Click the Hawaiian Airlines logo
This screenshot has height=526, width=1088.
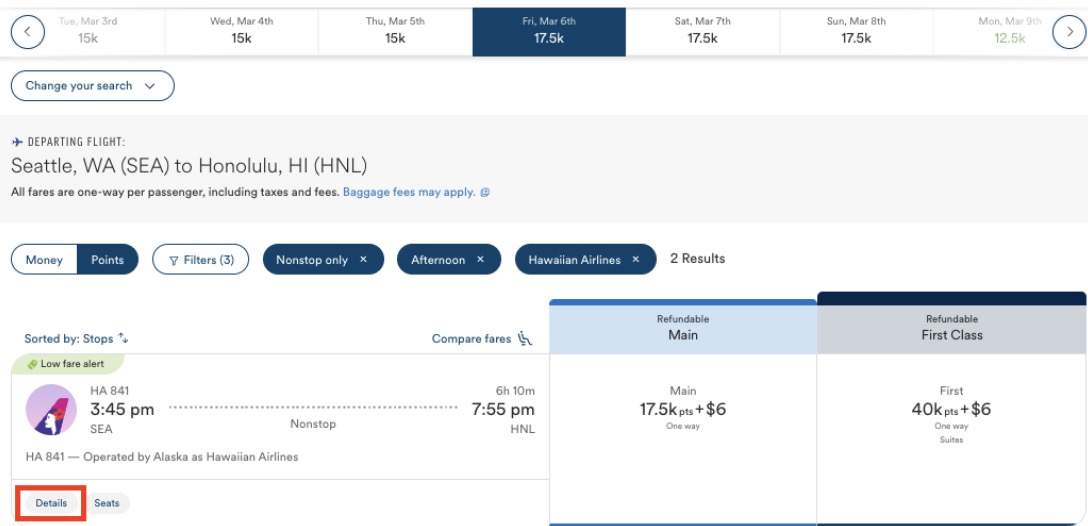pyautogui.click(x=50, y=410)
